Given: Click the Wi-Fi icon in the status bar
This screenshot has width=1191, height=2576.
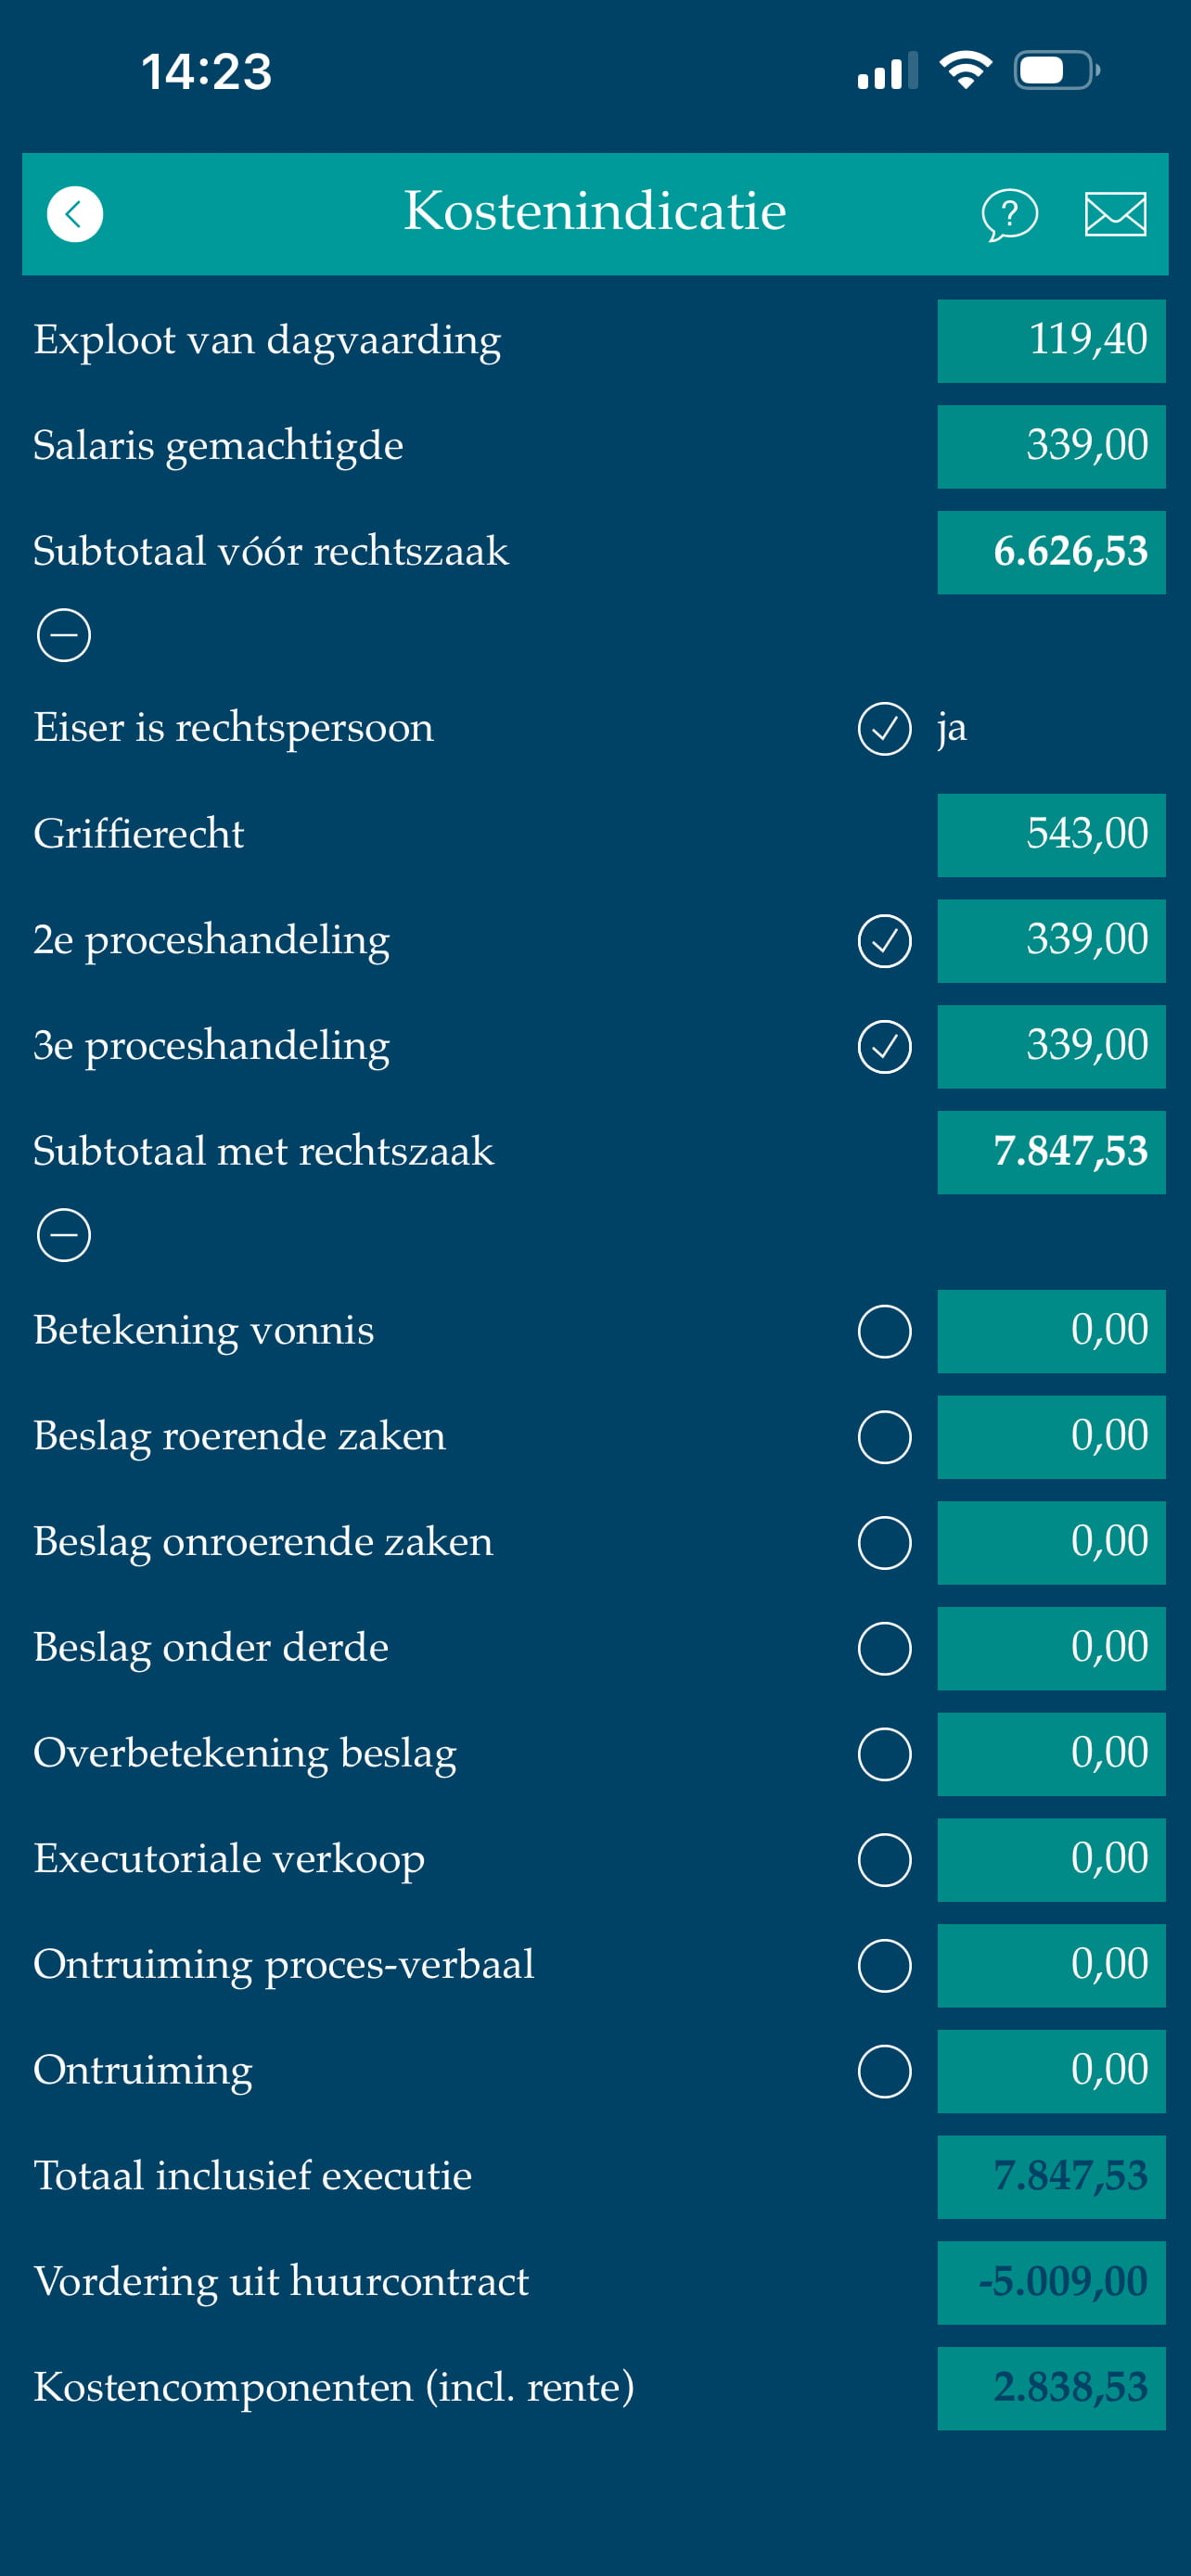Looking at the screenshot, I should tap(963, 68).
